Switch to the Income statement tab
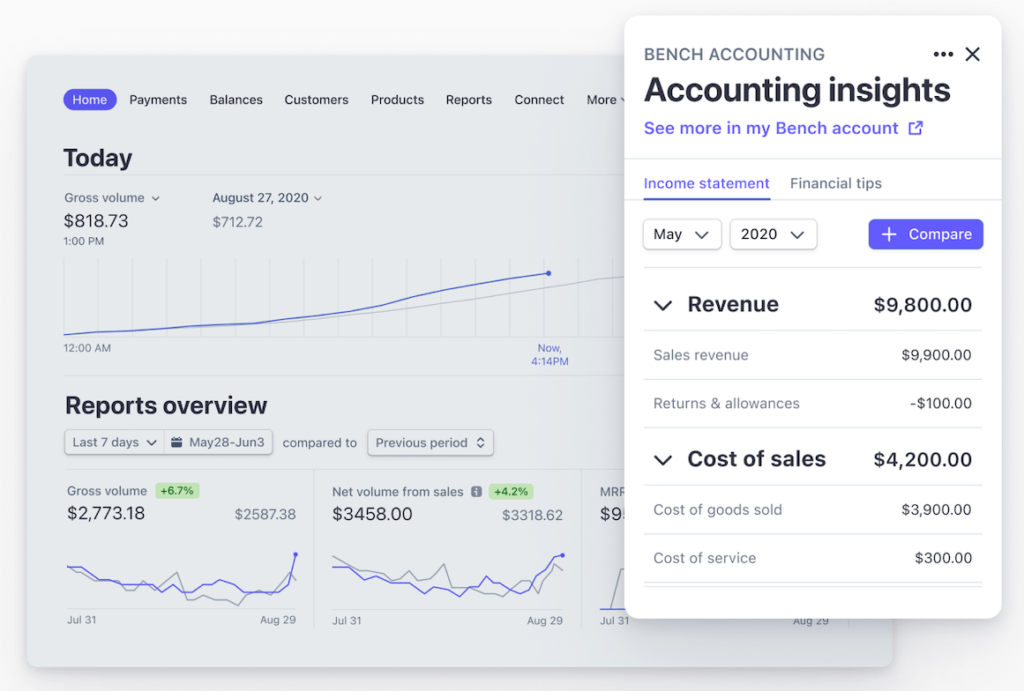The height and width of the screenshot is (691, 1024). coord(707,184)
